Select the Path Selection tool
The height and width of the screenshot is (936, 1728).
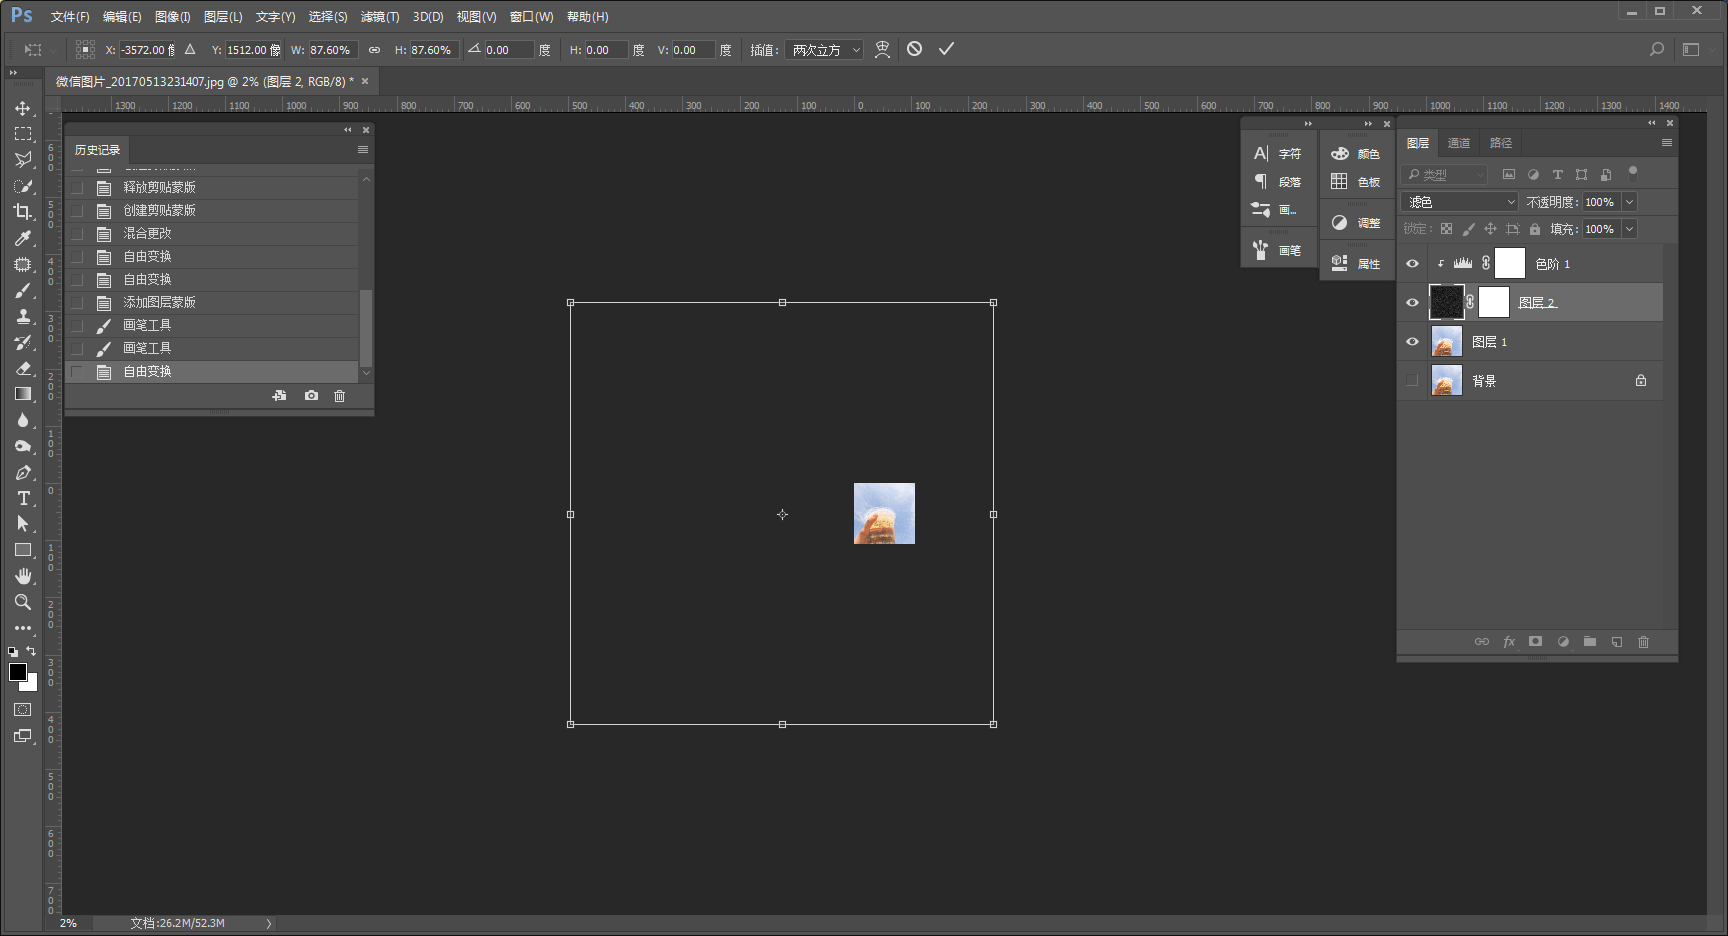(x=22, y=524)
